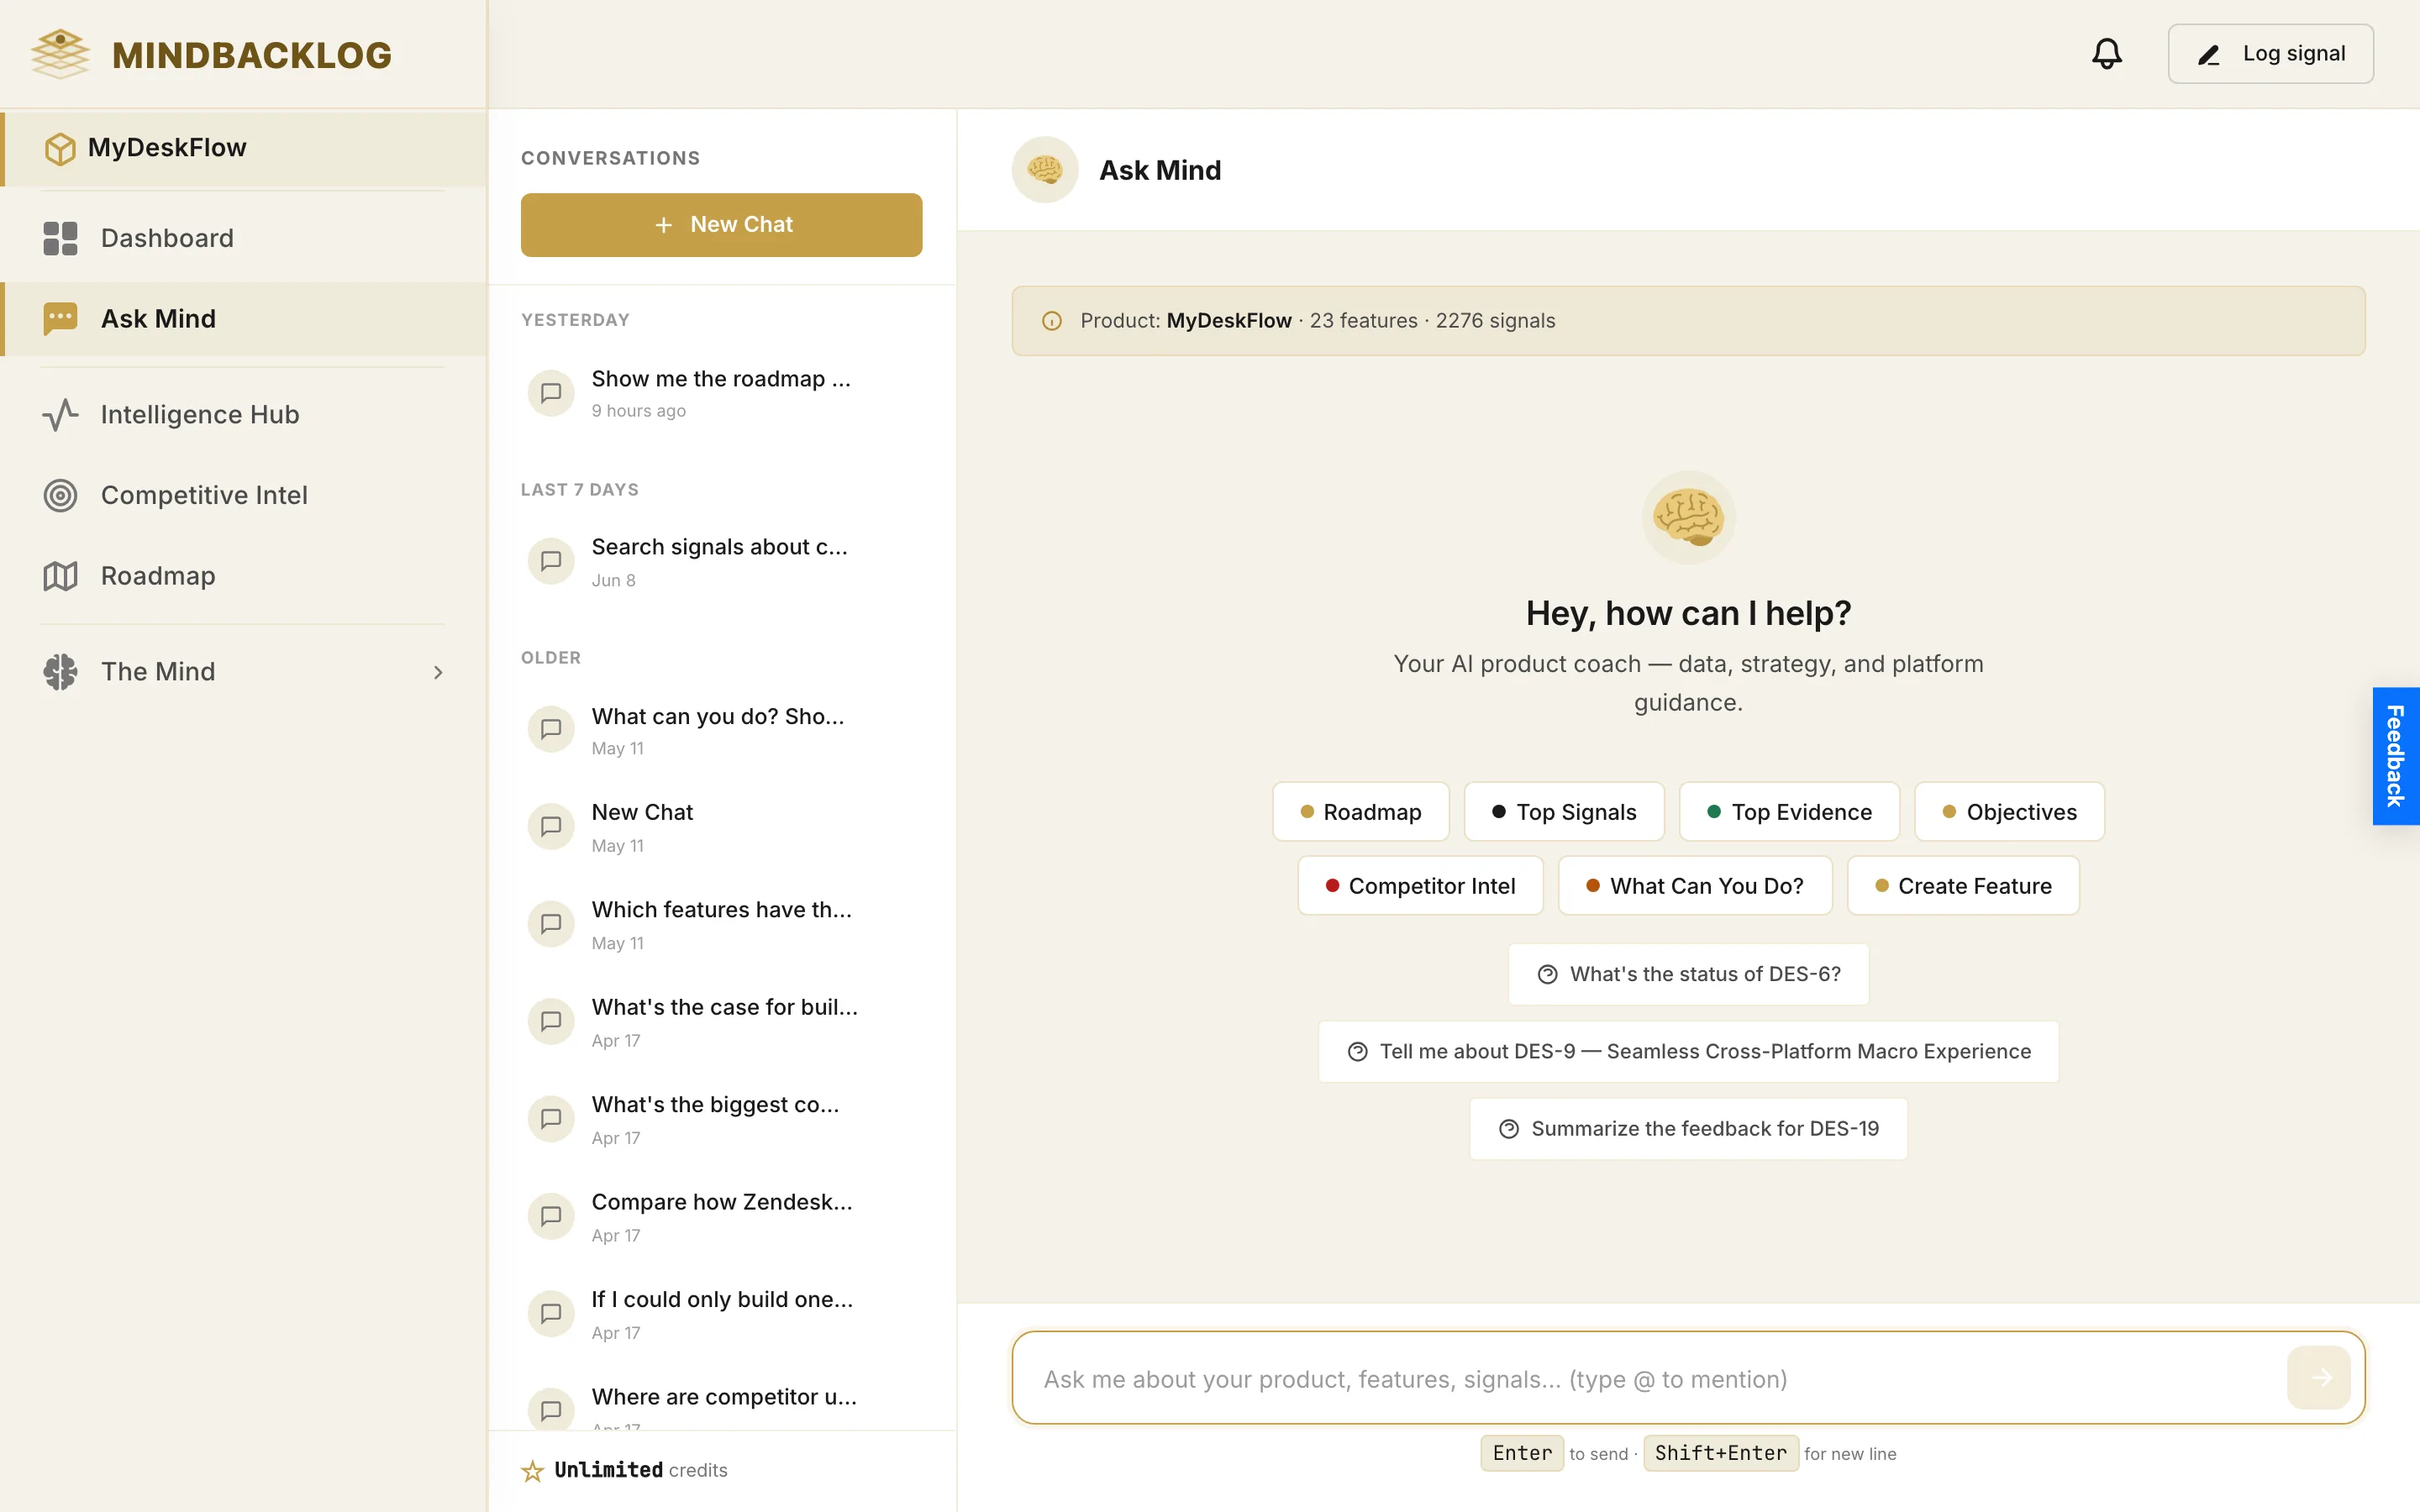Click the Ask Mind chat bubble icon
Image resolution: width=2420 pixels, height=1512 pixels.
click(x=60, y=319)
